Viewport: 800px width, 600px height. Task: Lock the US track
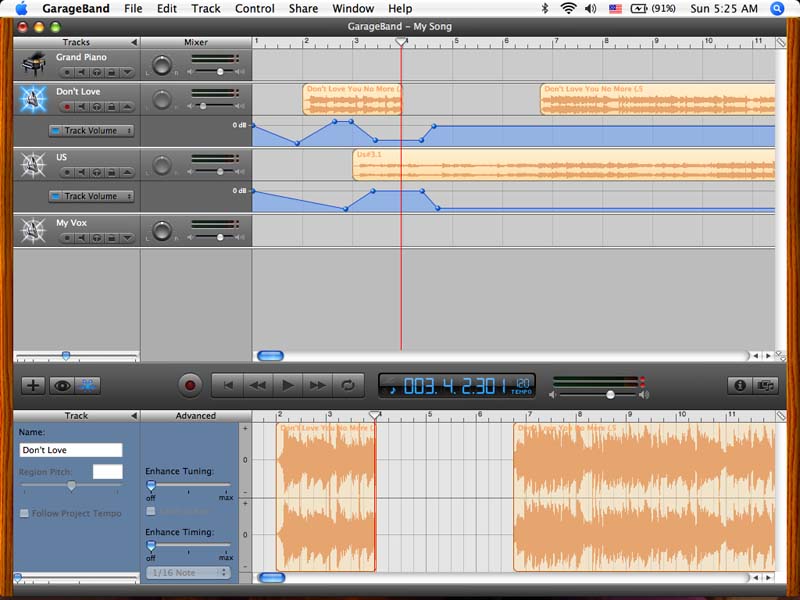pyautogui.click(x=111, y=172)
